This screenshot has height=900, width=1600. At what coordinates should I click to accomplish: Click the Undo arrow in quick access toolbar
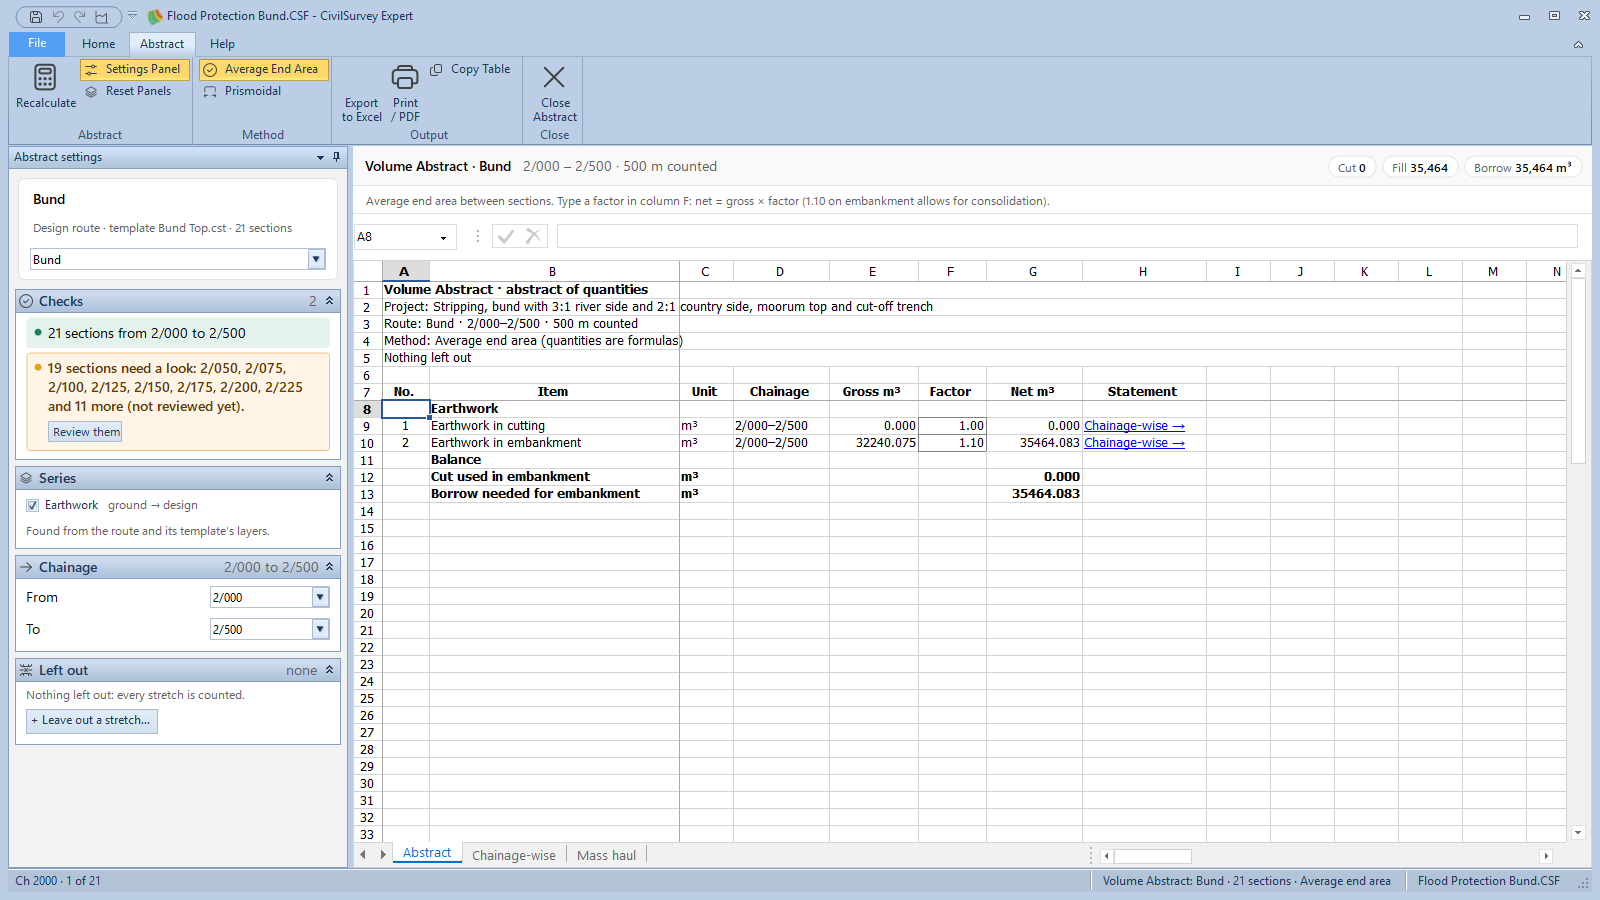pyautogui.click(x=58, y=17)
